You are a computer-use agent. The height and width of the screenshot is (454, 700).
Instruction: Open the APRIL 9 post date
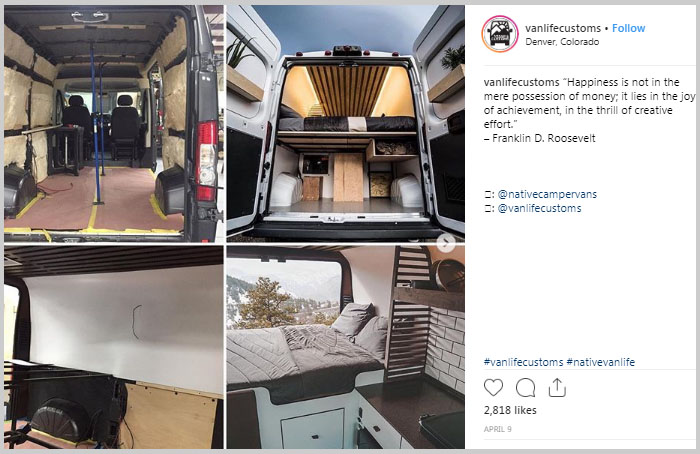tap(498, 429)
